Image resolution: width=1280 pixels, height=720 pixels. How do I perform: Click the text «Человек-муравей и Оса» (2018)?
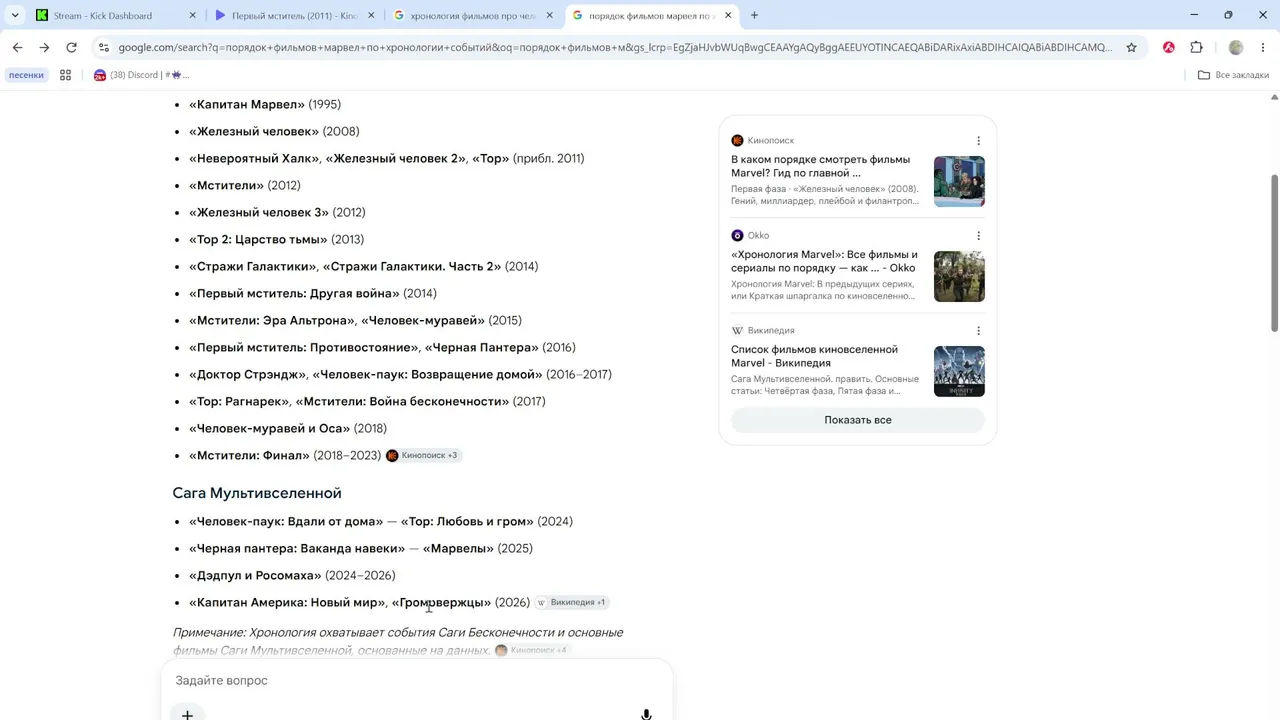click(x=288, y=429)
